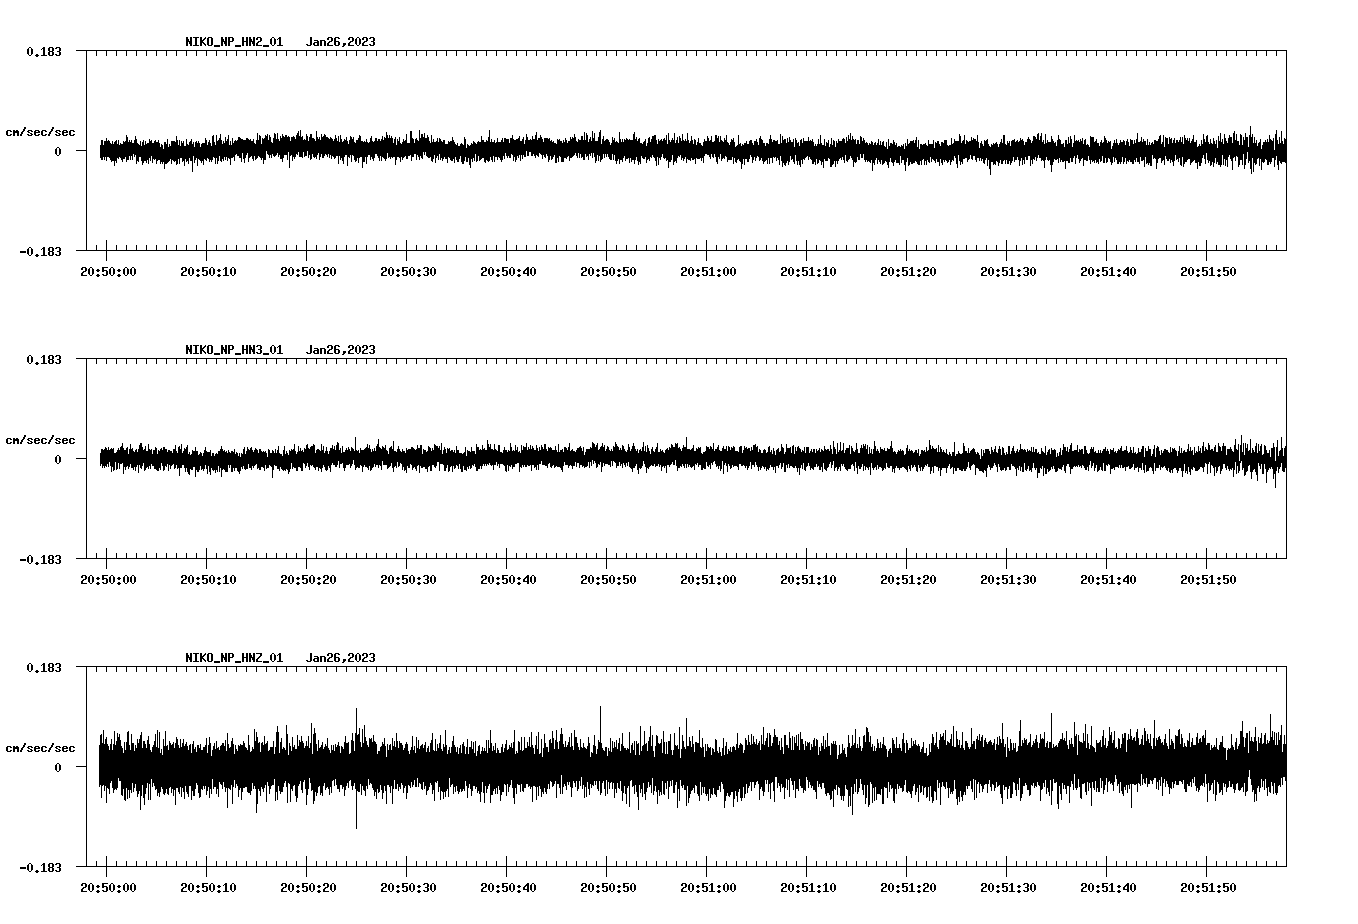Click the 20:50:00 time label under HN2 plot
1358x924 pixels.
[108, 272]
